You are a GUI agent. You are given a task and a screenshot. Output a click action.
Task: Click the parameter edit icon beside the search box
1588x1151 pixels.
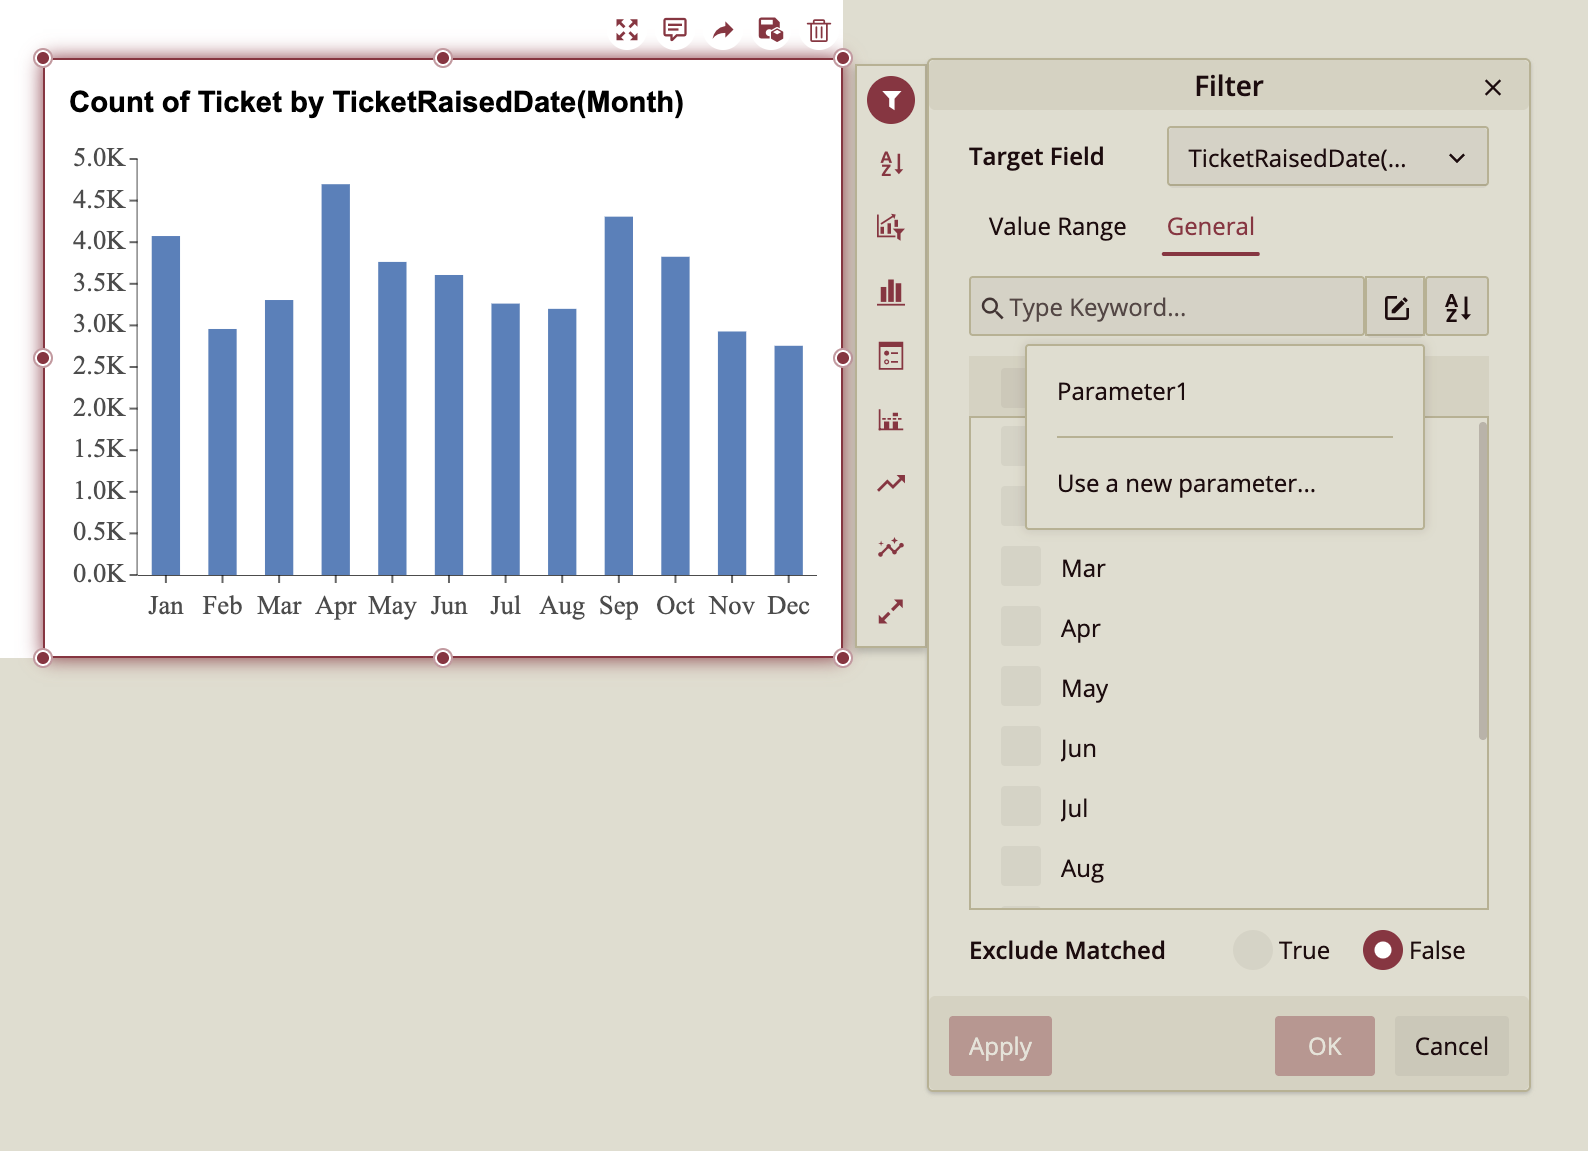(1397, 307)
